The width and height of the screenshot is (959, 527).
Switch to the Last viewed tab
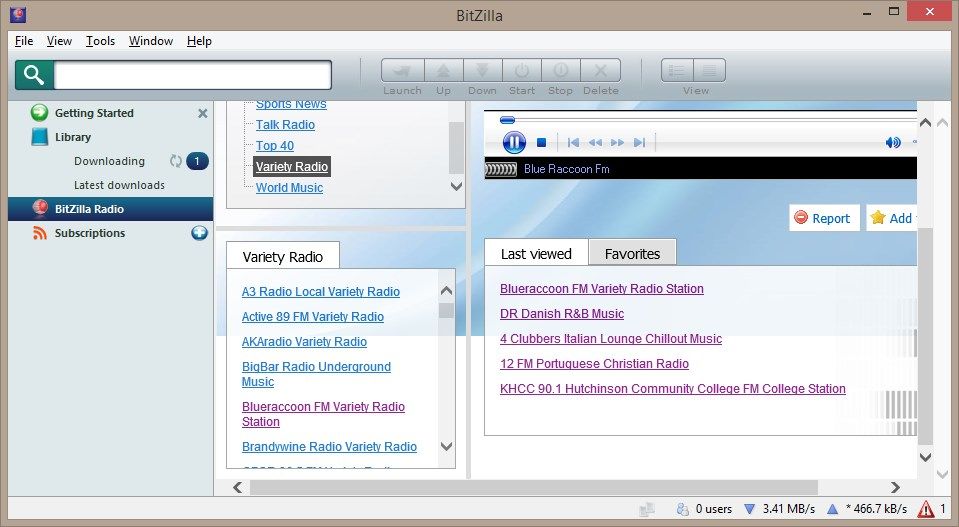[x=536, y=254]
